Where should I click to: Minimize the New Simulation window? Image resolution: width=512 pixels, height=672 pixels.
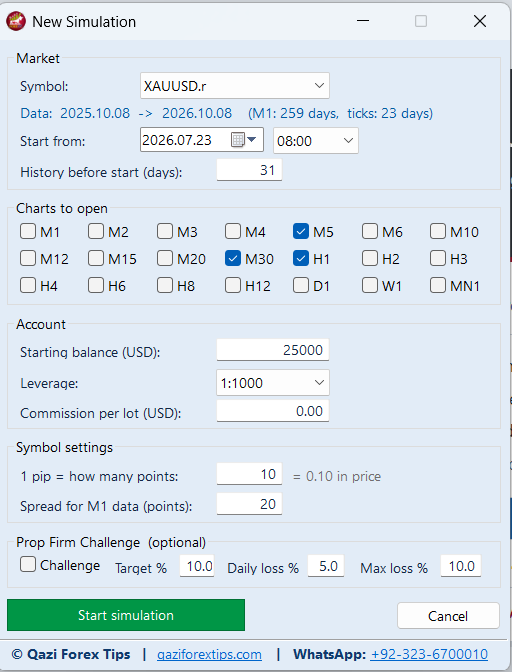[363, 21]
